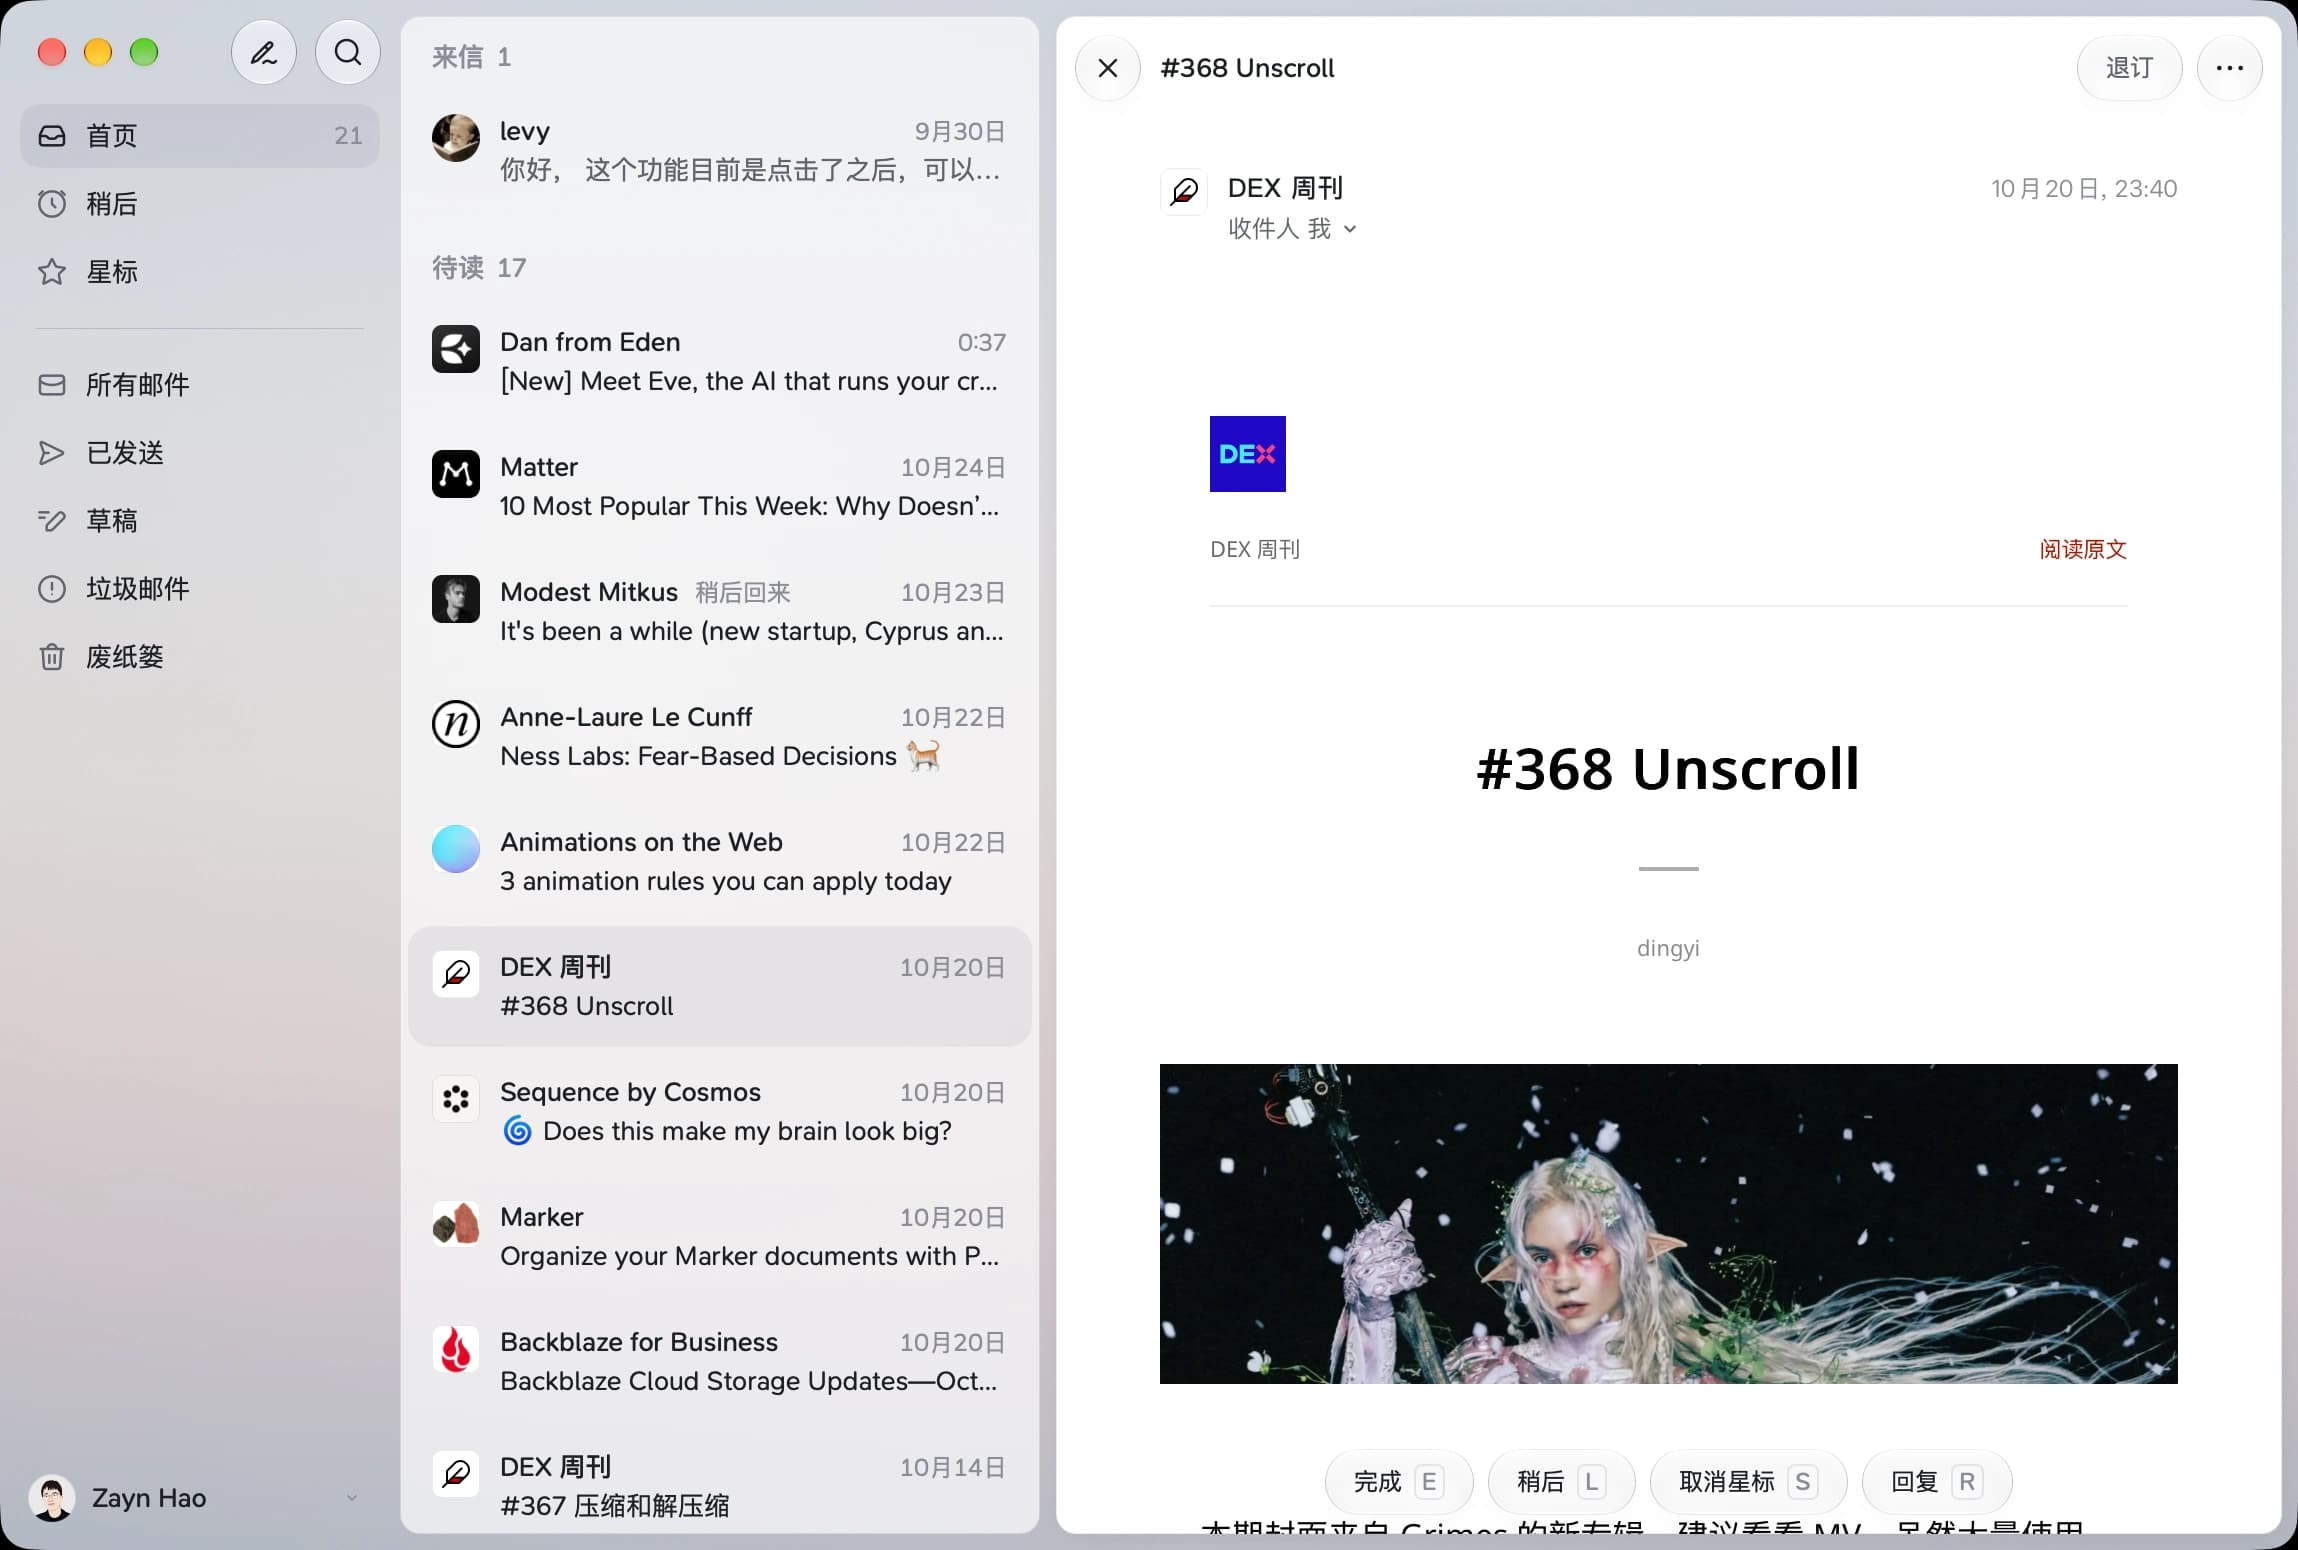This screenshot has height=1550, width=2298.
Task: Click 阅读原文 link
Action: 2083,549
